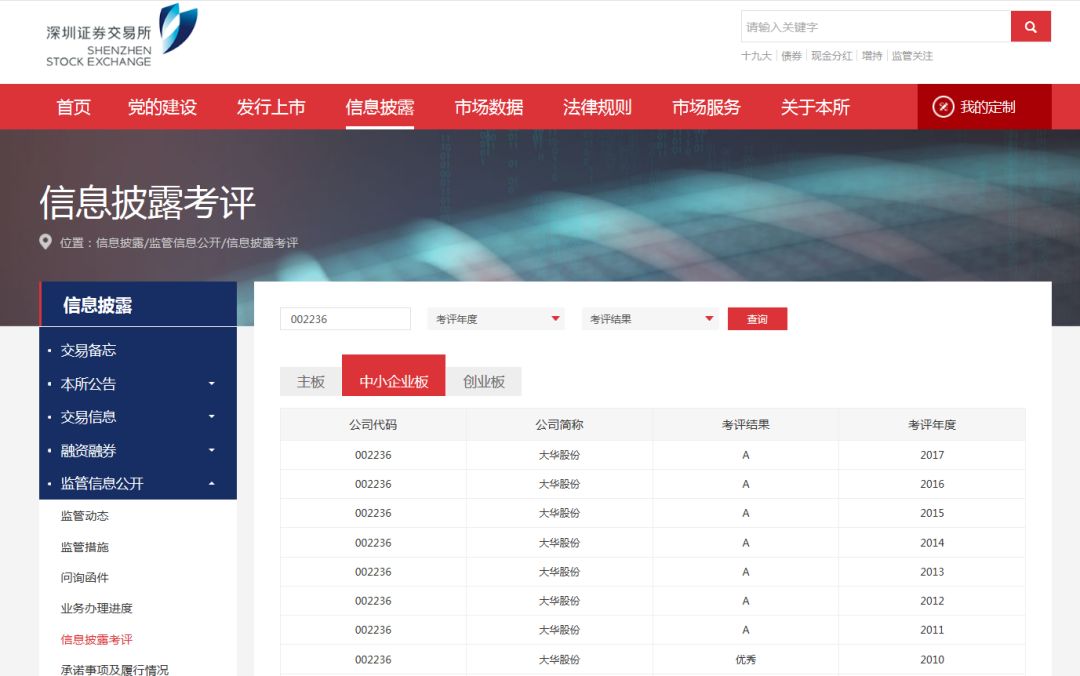The height and width of the screenshot is (676, 1080).
Task: Open 关于本所 in the main navigation
Action: tap(815, 107)
